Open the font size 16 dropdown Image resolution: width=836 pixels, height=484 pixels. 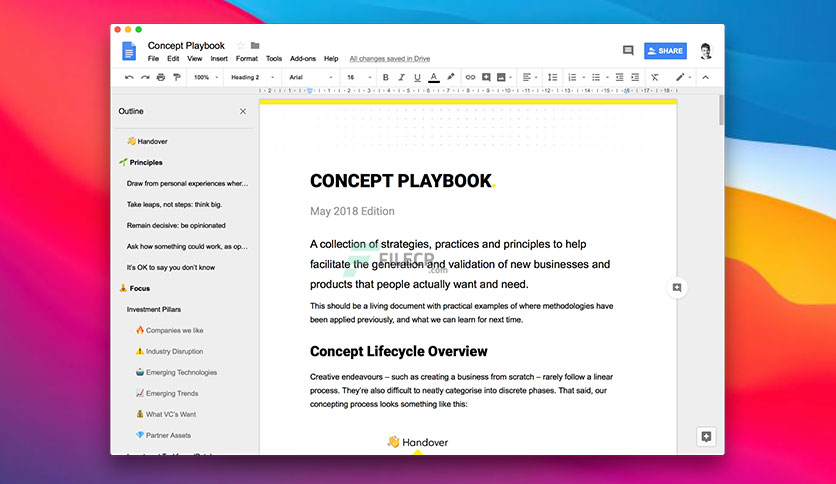pos(359,77)
